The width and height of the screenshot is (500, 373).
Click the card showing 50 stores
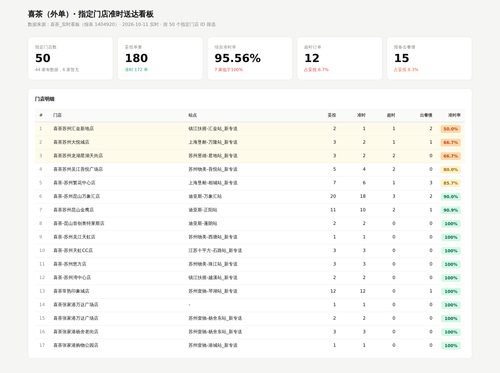click(x=70, y=58)
